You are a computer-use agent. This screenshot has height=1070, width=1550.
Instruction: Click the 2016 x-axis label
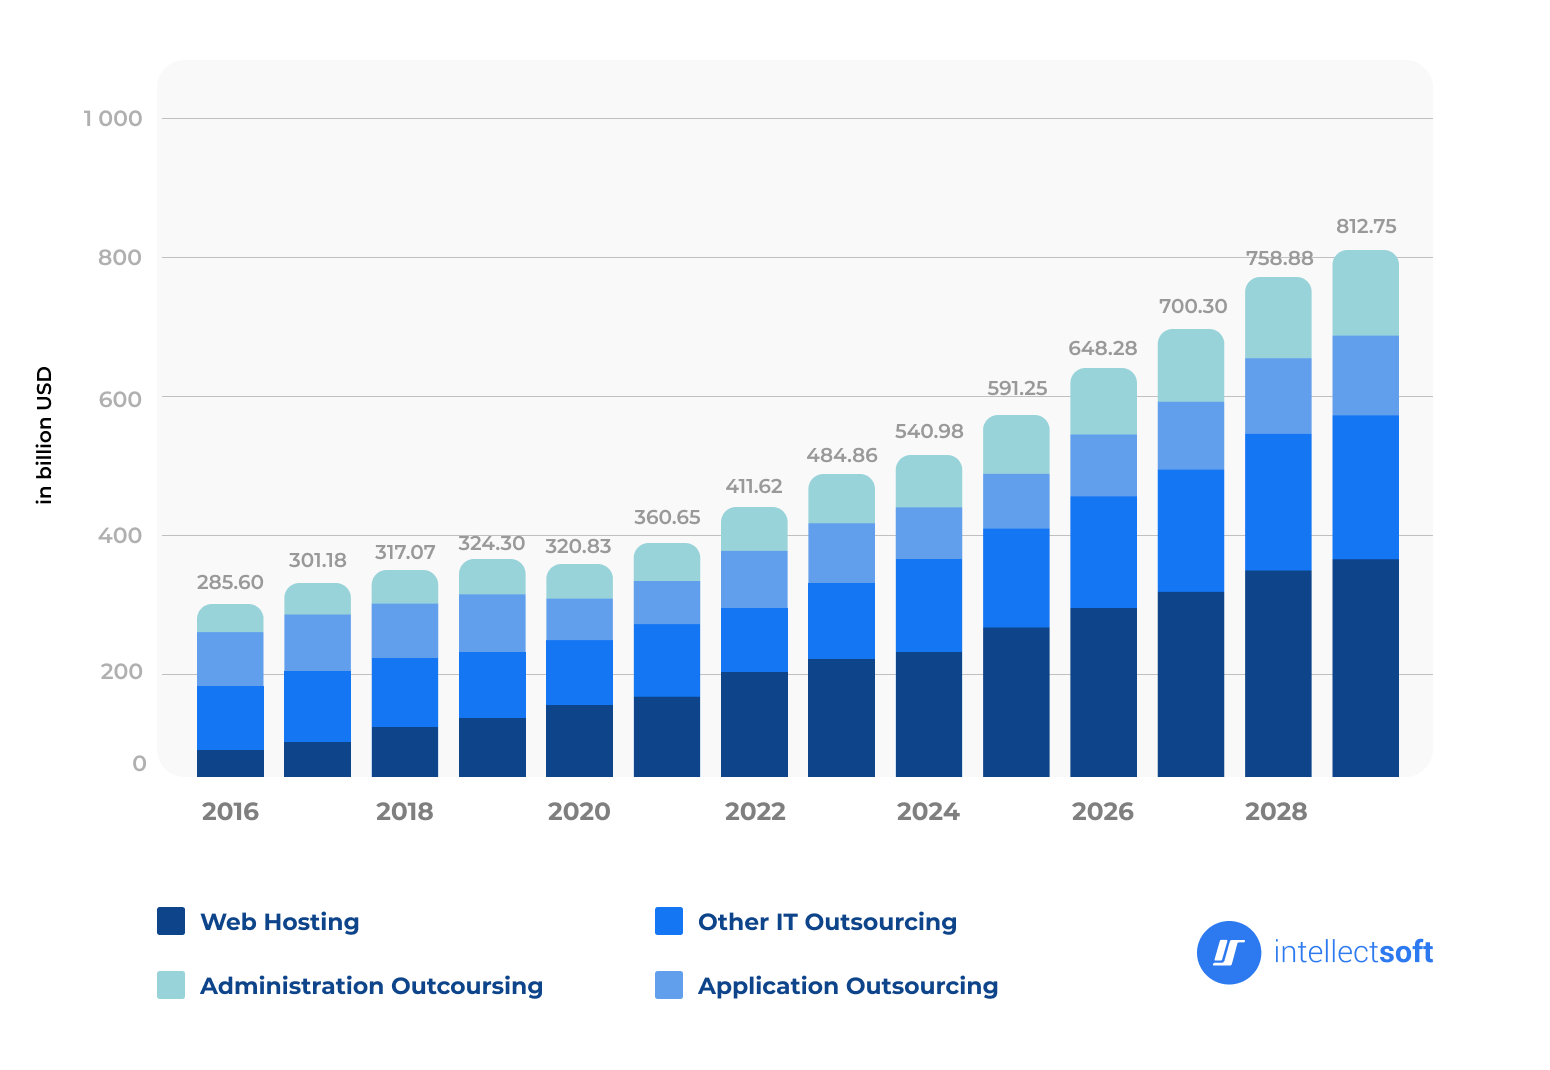click(x=230, y=811)
